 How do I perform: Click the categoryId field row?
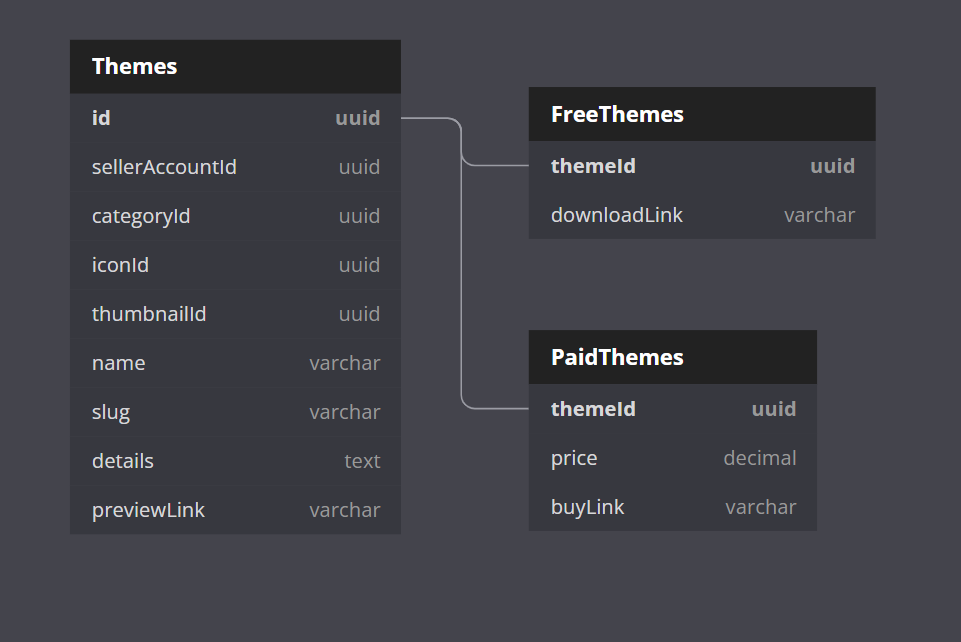pos(235,216)
